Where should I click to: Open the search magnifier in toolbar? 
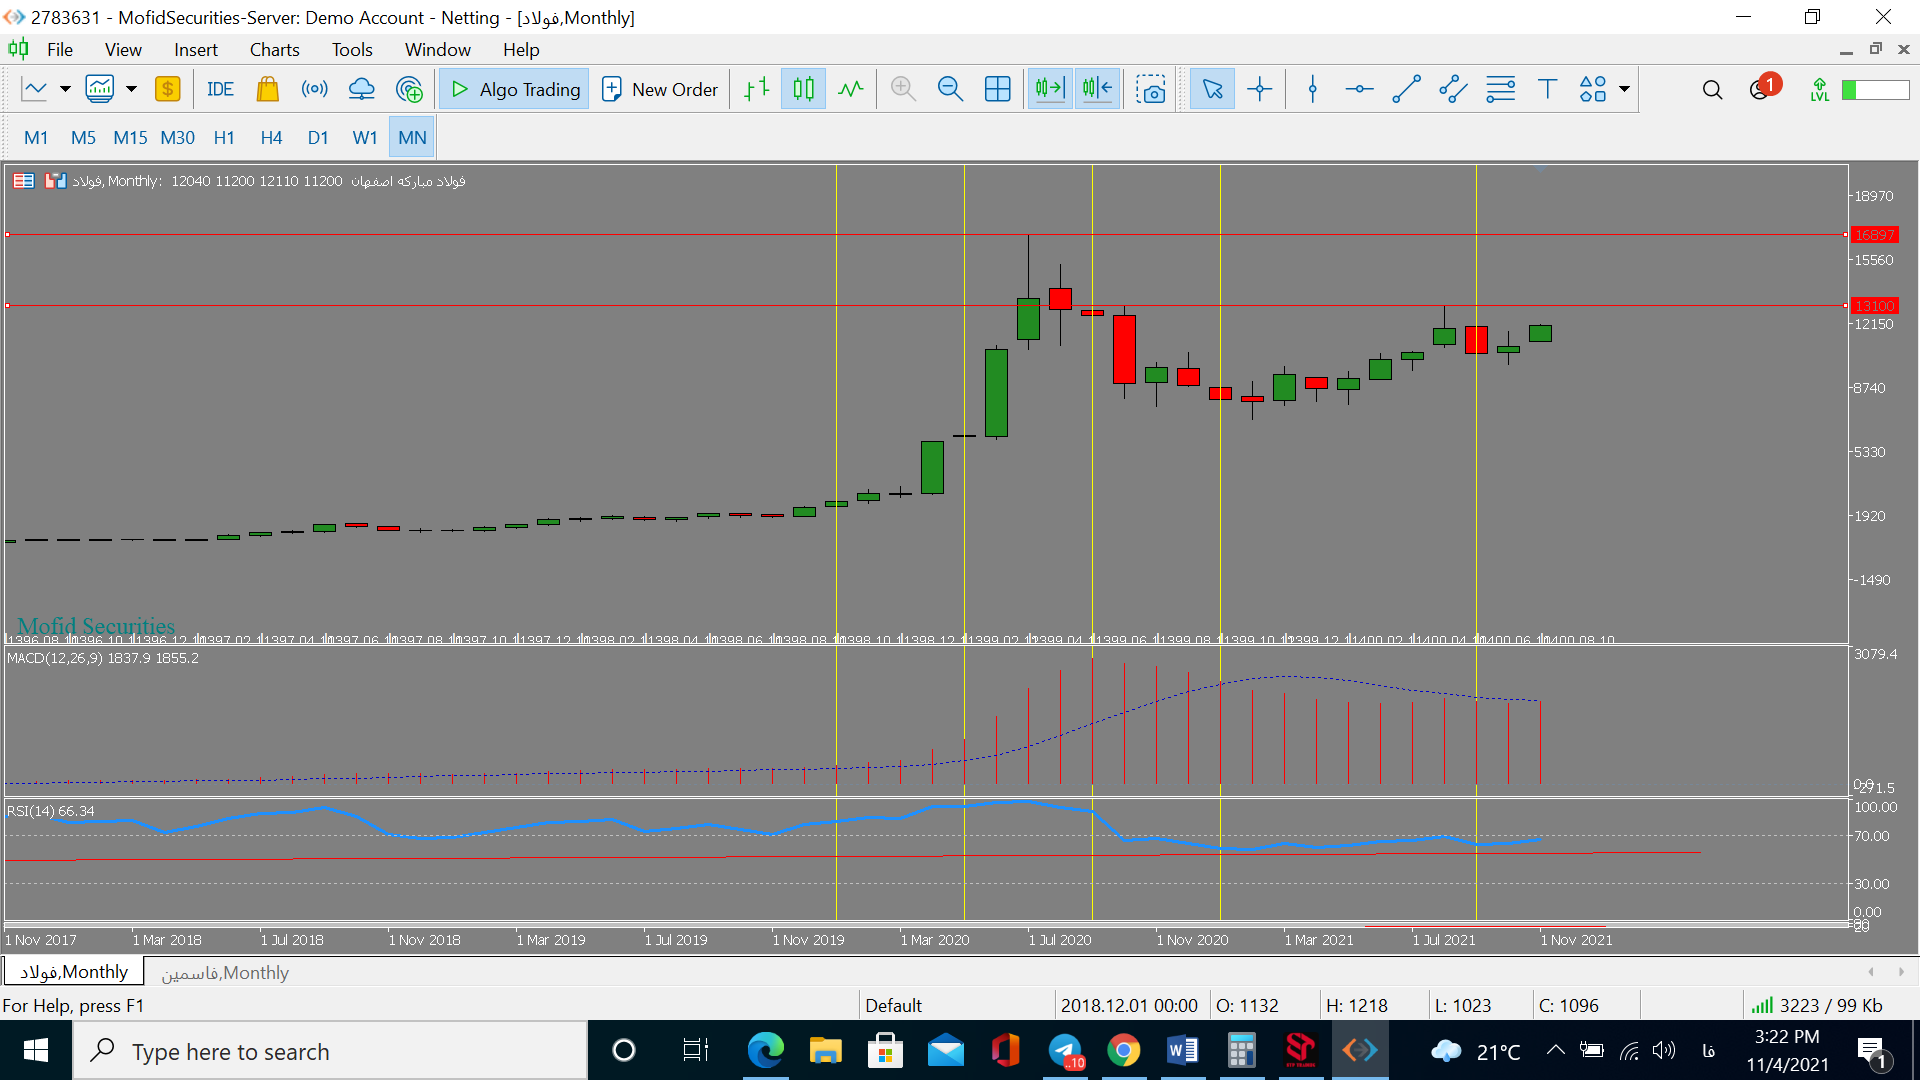click(x=1712, y=90)
